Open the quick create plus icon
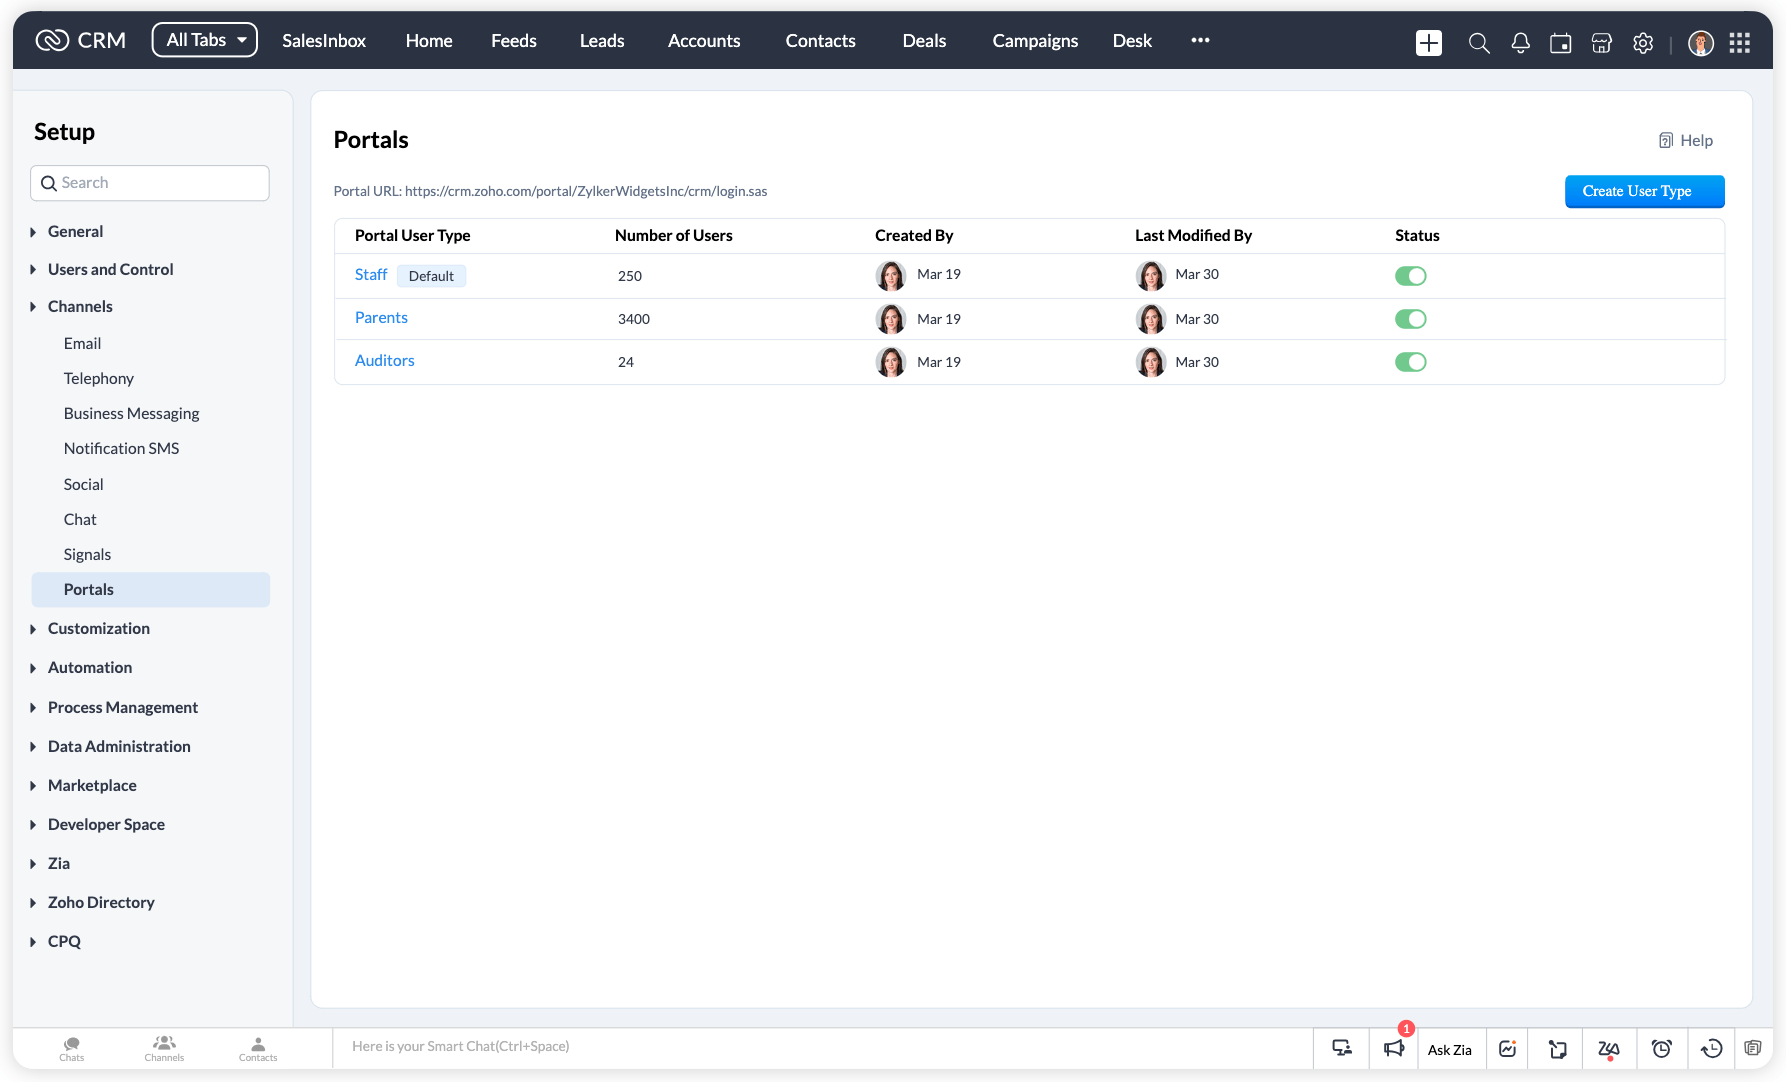Viewport: 1786px width, 1082px height. [1429, 42]
